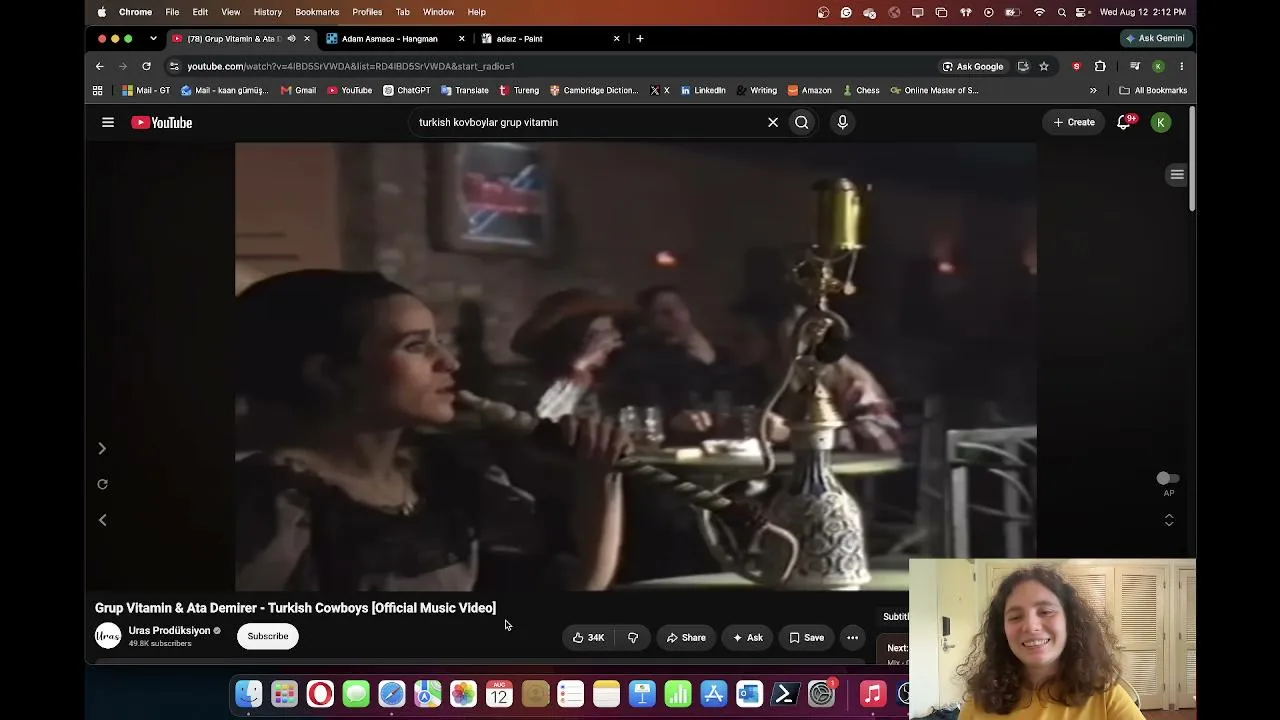Viewport: 1280px width, 720px height.
Task: Open the ChatGPT bookmark
Action: click(407, 90)
